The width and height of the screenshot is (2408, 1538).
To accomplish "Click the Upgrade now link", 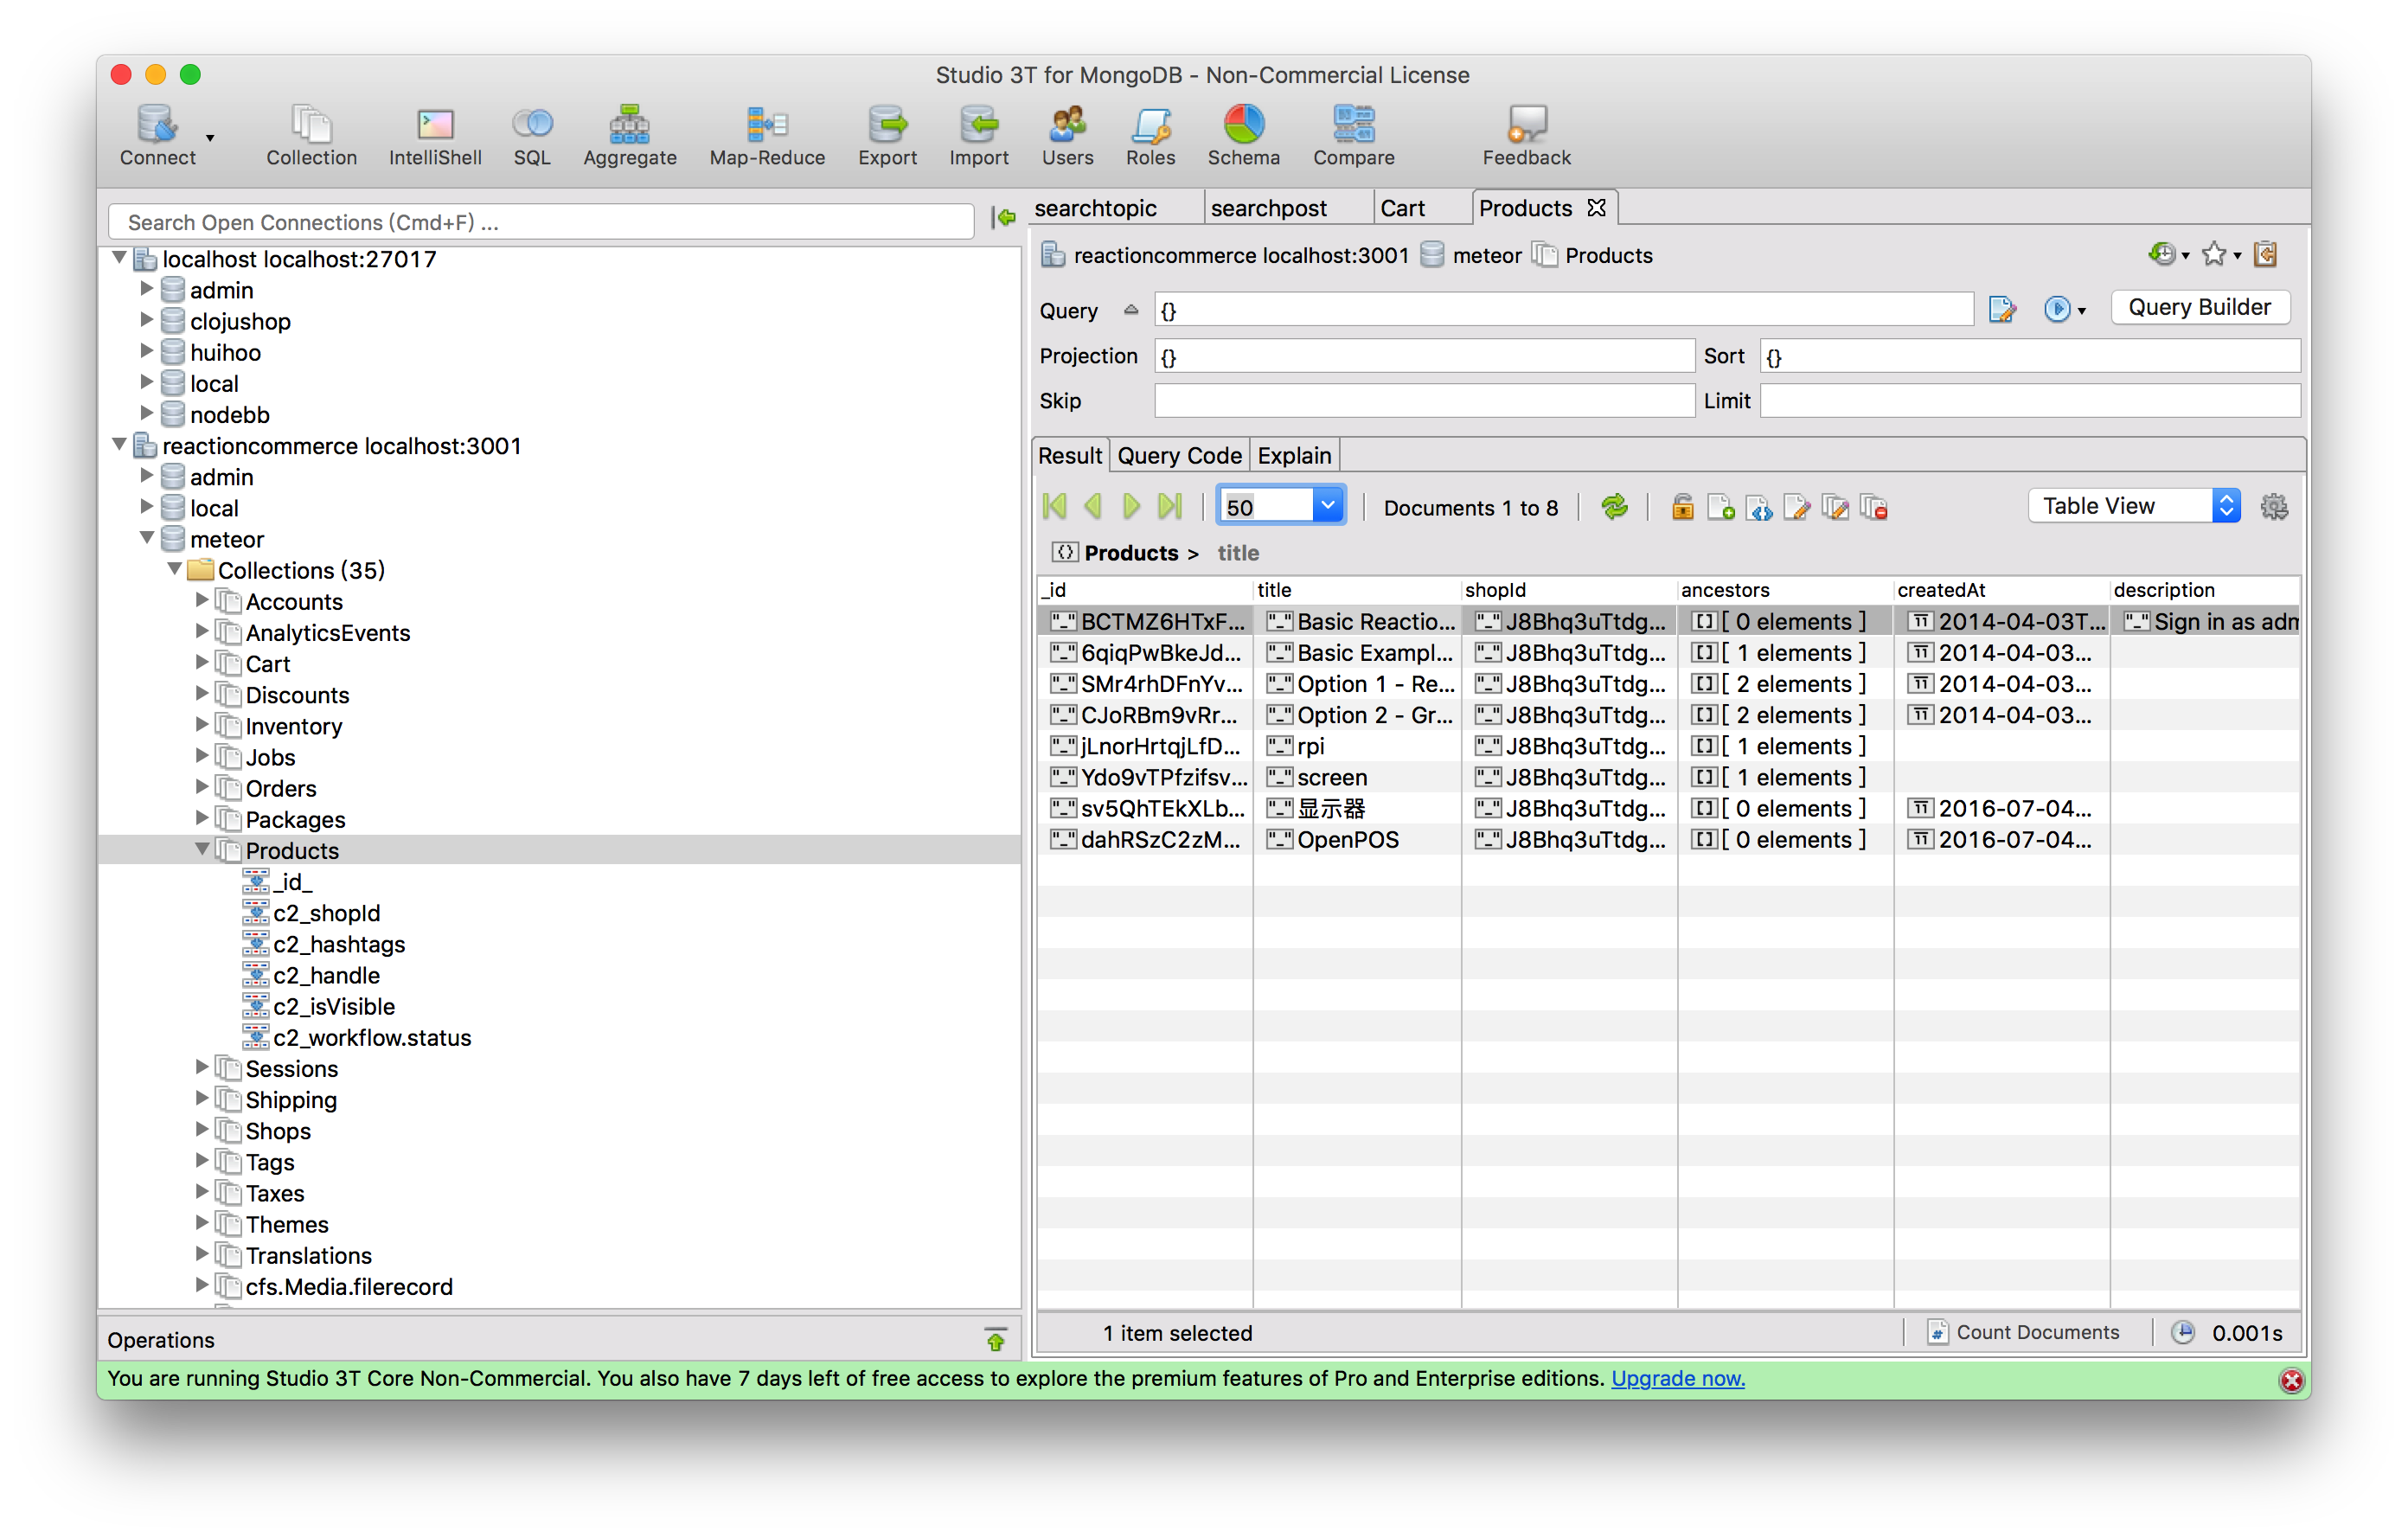I will (x=1677, y=1378).
